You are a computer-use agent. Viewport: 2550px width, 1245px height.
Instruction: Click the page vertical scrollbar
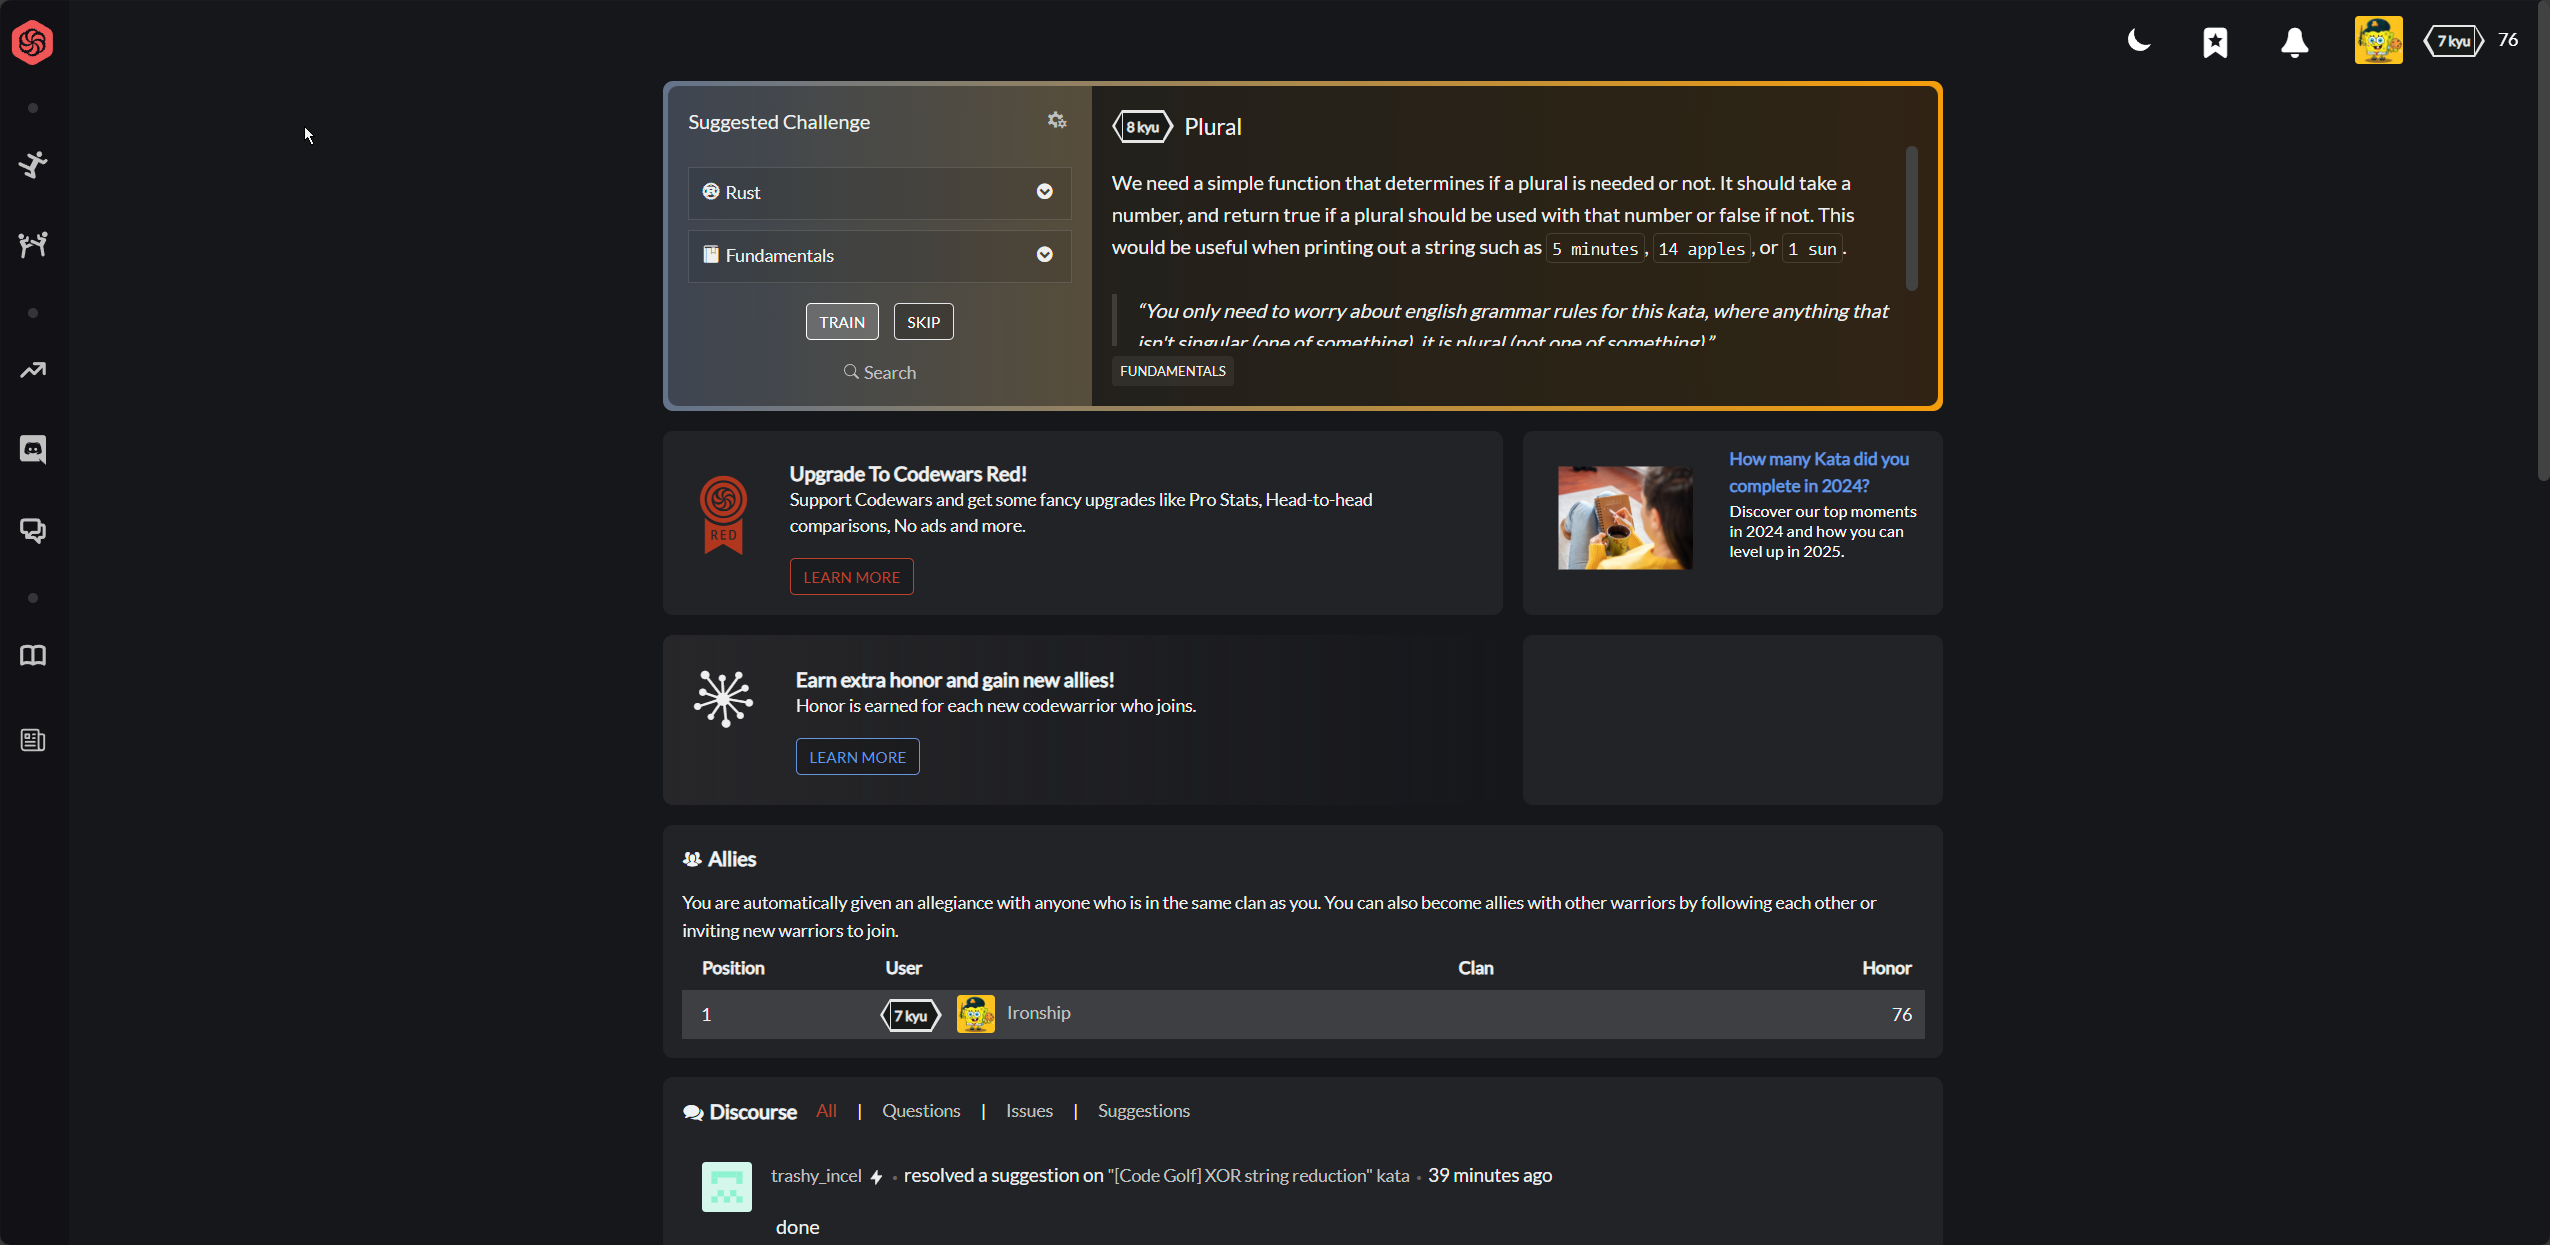click(x=2543, y=240)
